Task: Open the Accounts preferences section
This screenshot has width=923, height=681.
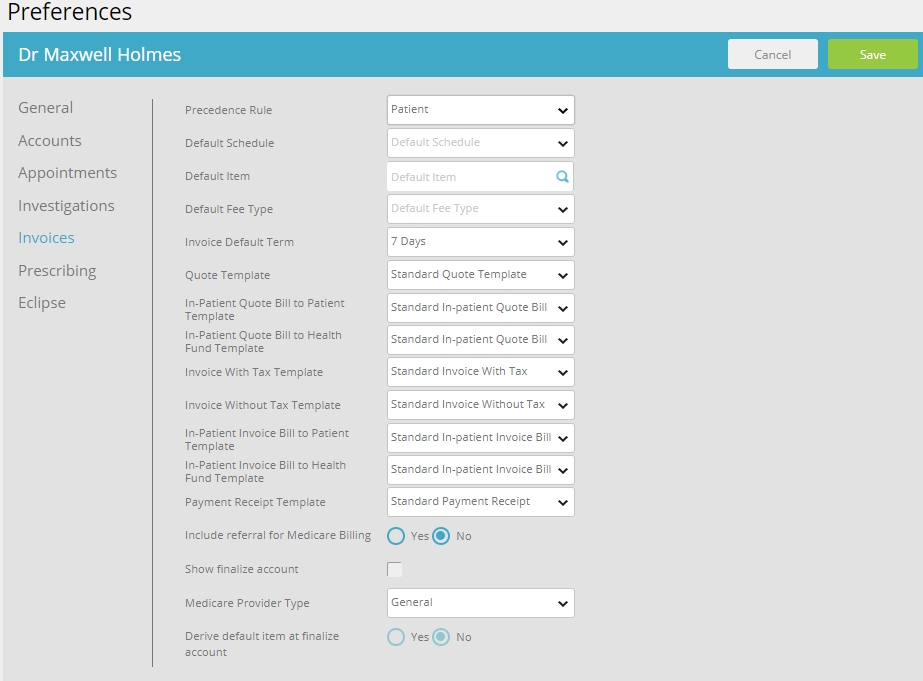Action: [49, 141]
